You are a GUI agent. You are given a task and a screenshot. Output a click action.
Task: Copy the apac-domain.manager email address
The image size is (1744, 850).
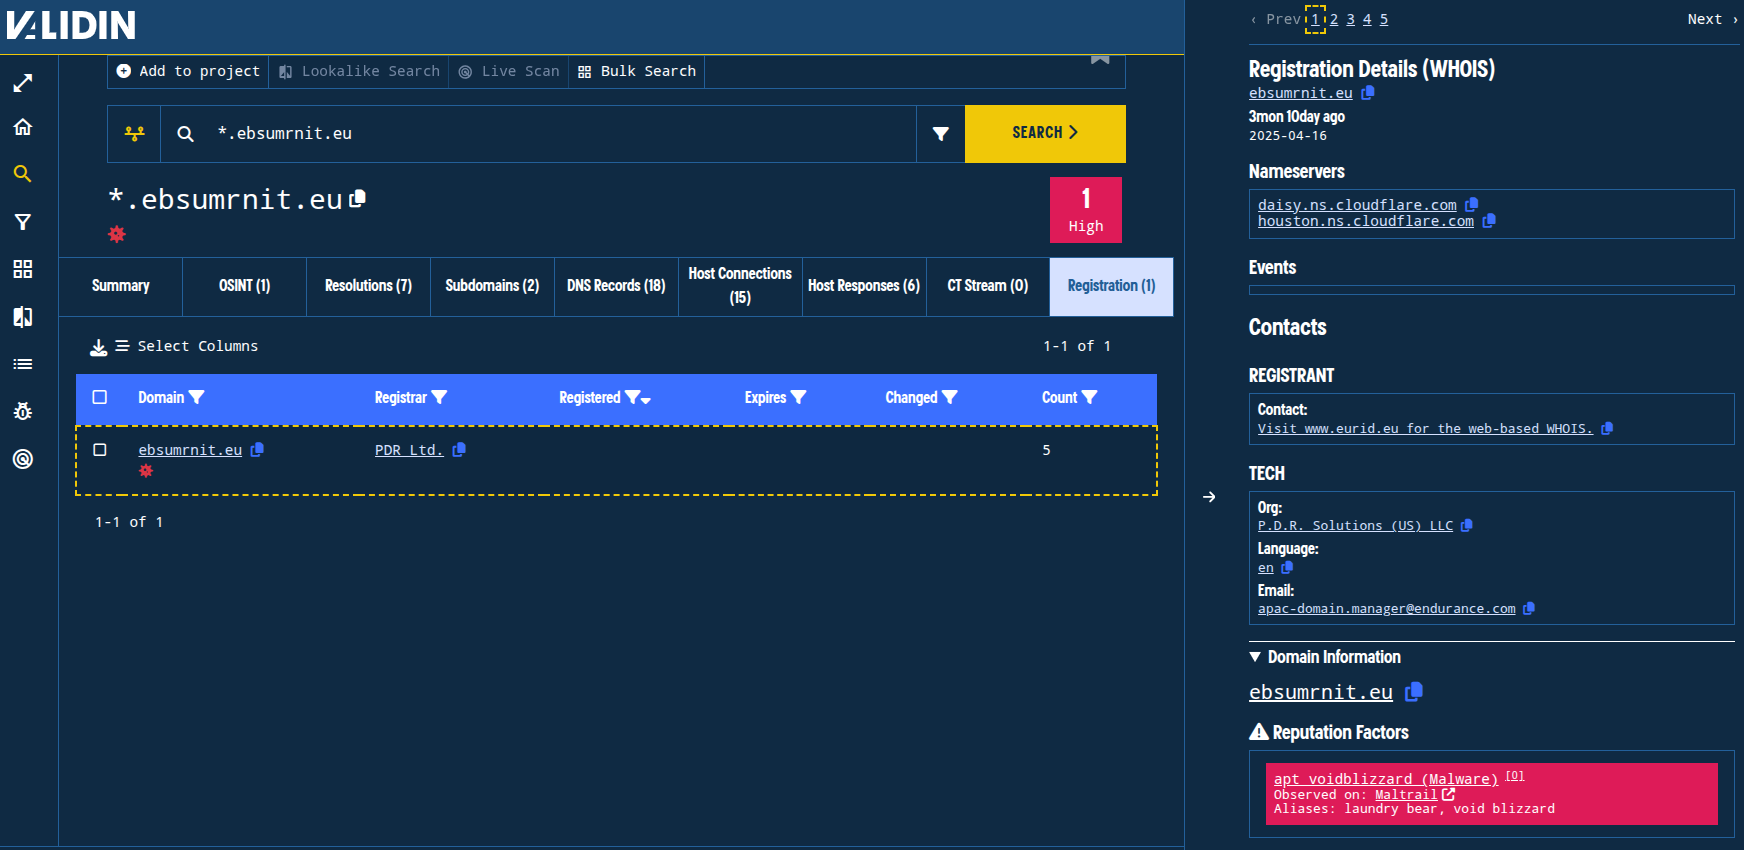1529,608
